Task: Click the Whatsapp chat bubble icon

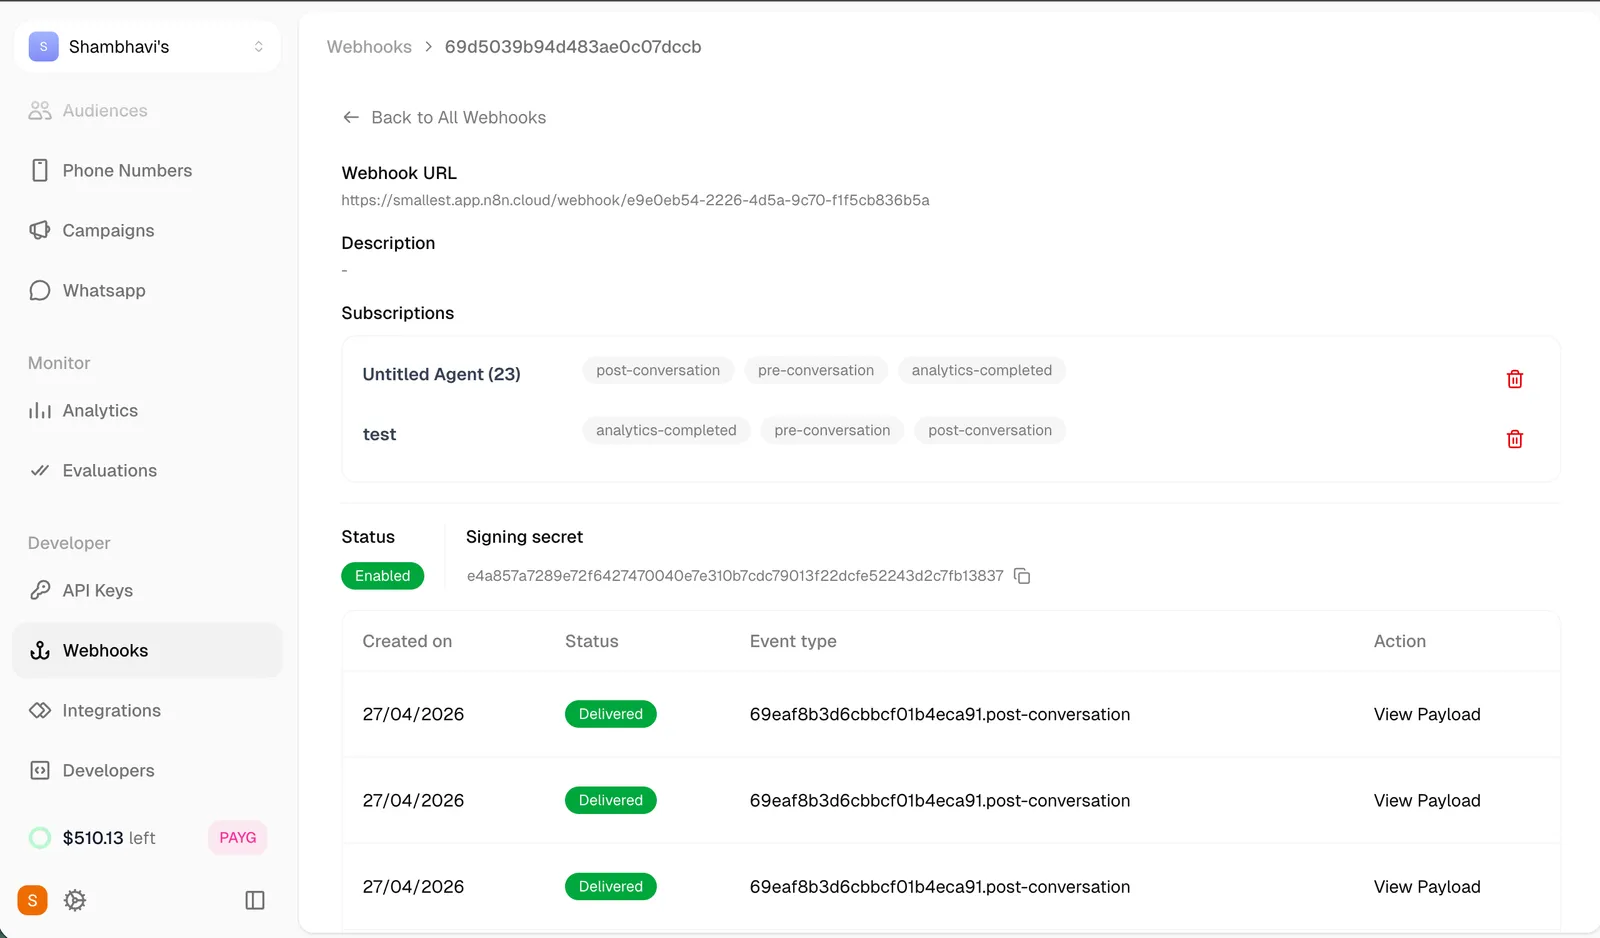Action: coord(40,291)
